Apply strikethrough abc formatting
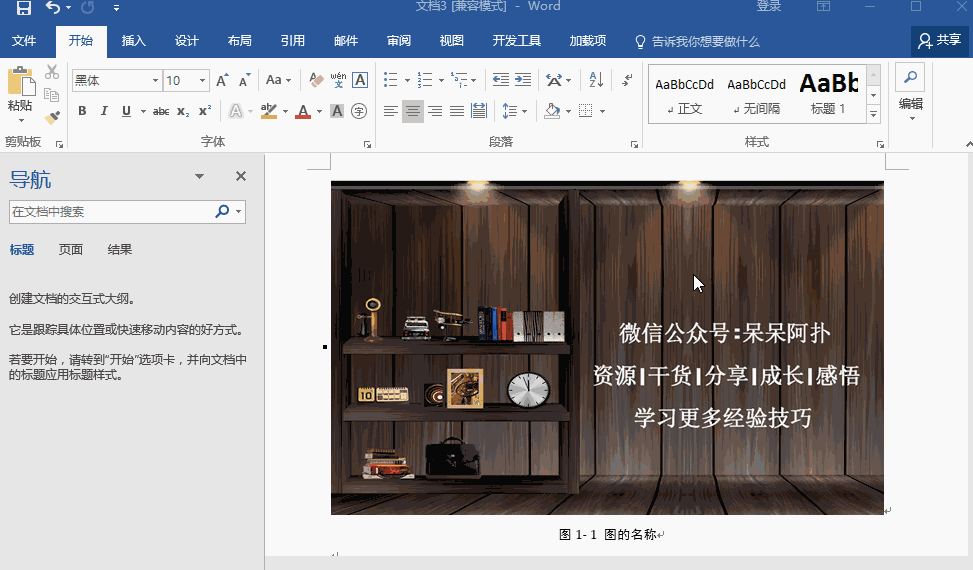Screen dimensions: 973x570 click(161, 112)
